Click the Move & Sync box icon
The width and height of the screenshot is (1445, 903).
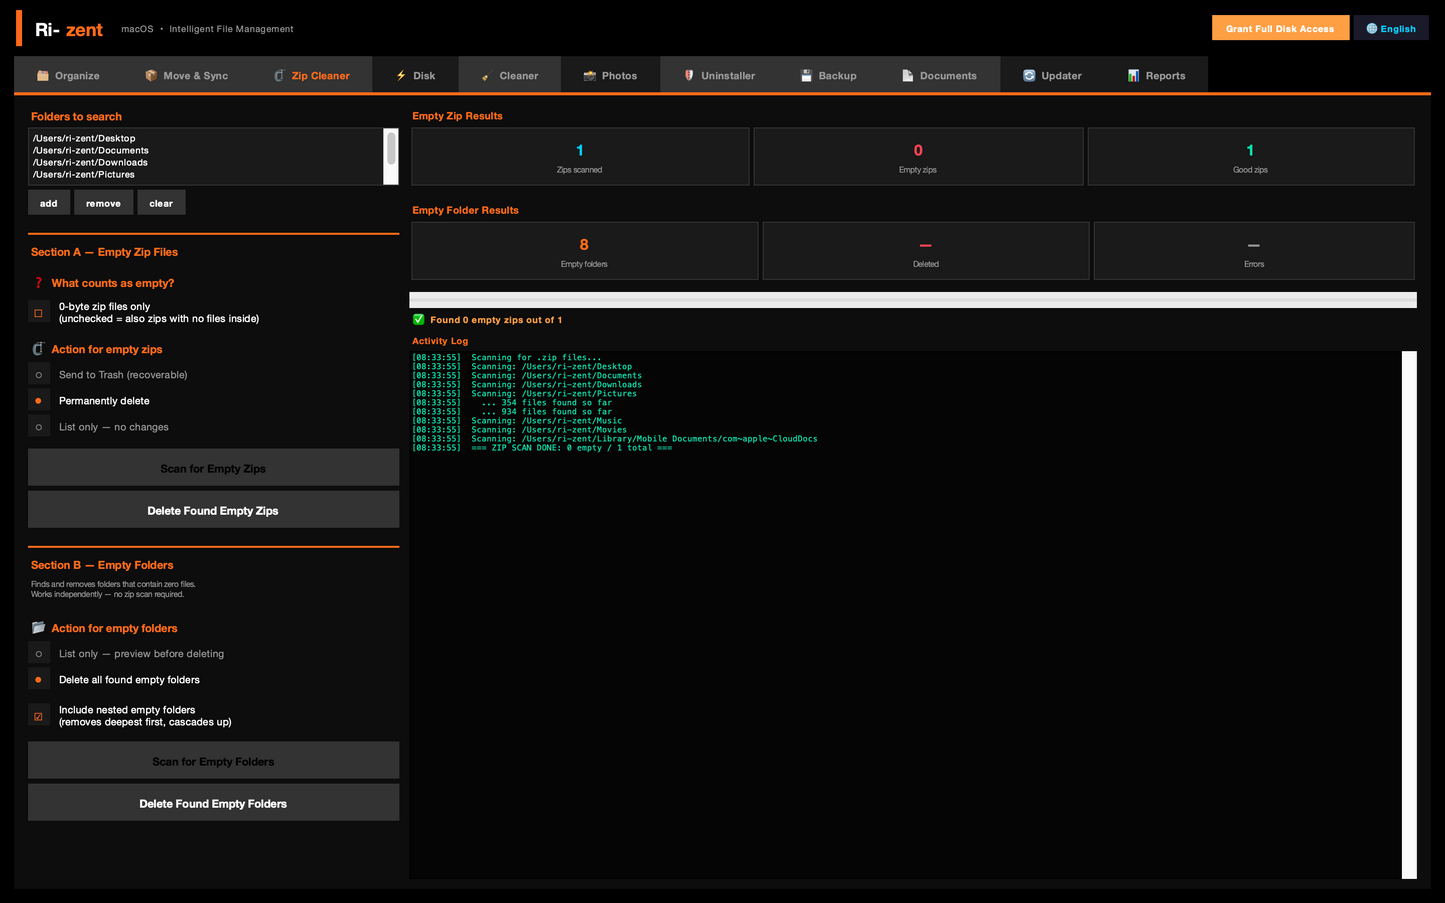(151, 76)
